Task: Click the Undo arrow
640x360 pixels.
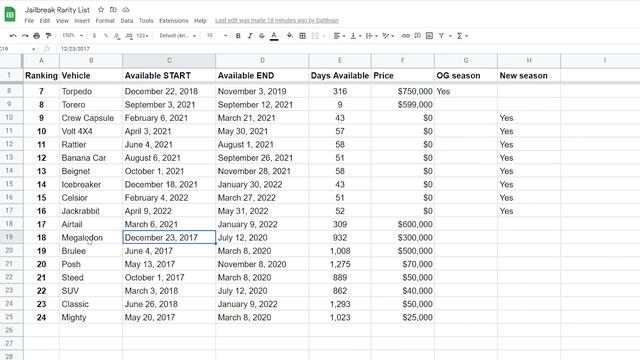Action: (13, 36)
